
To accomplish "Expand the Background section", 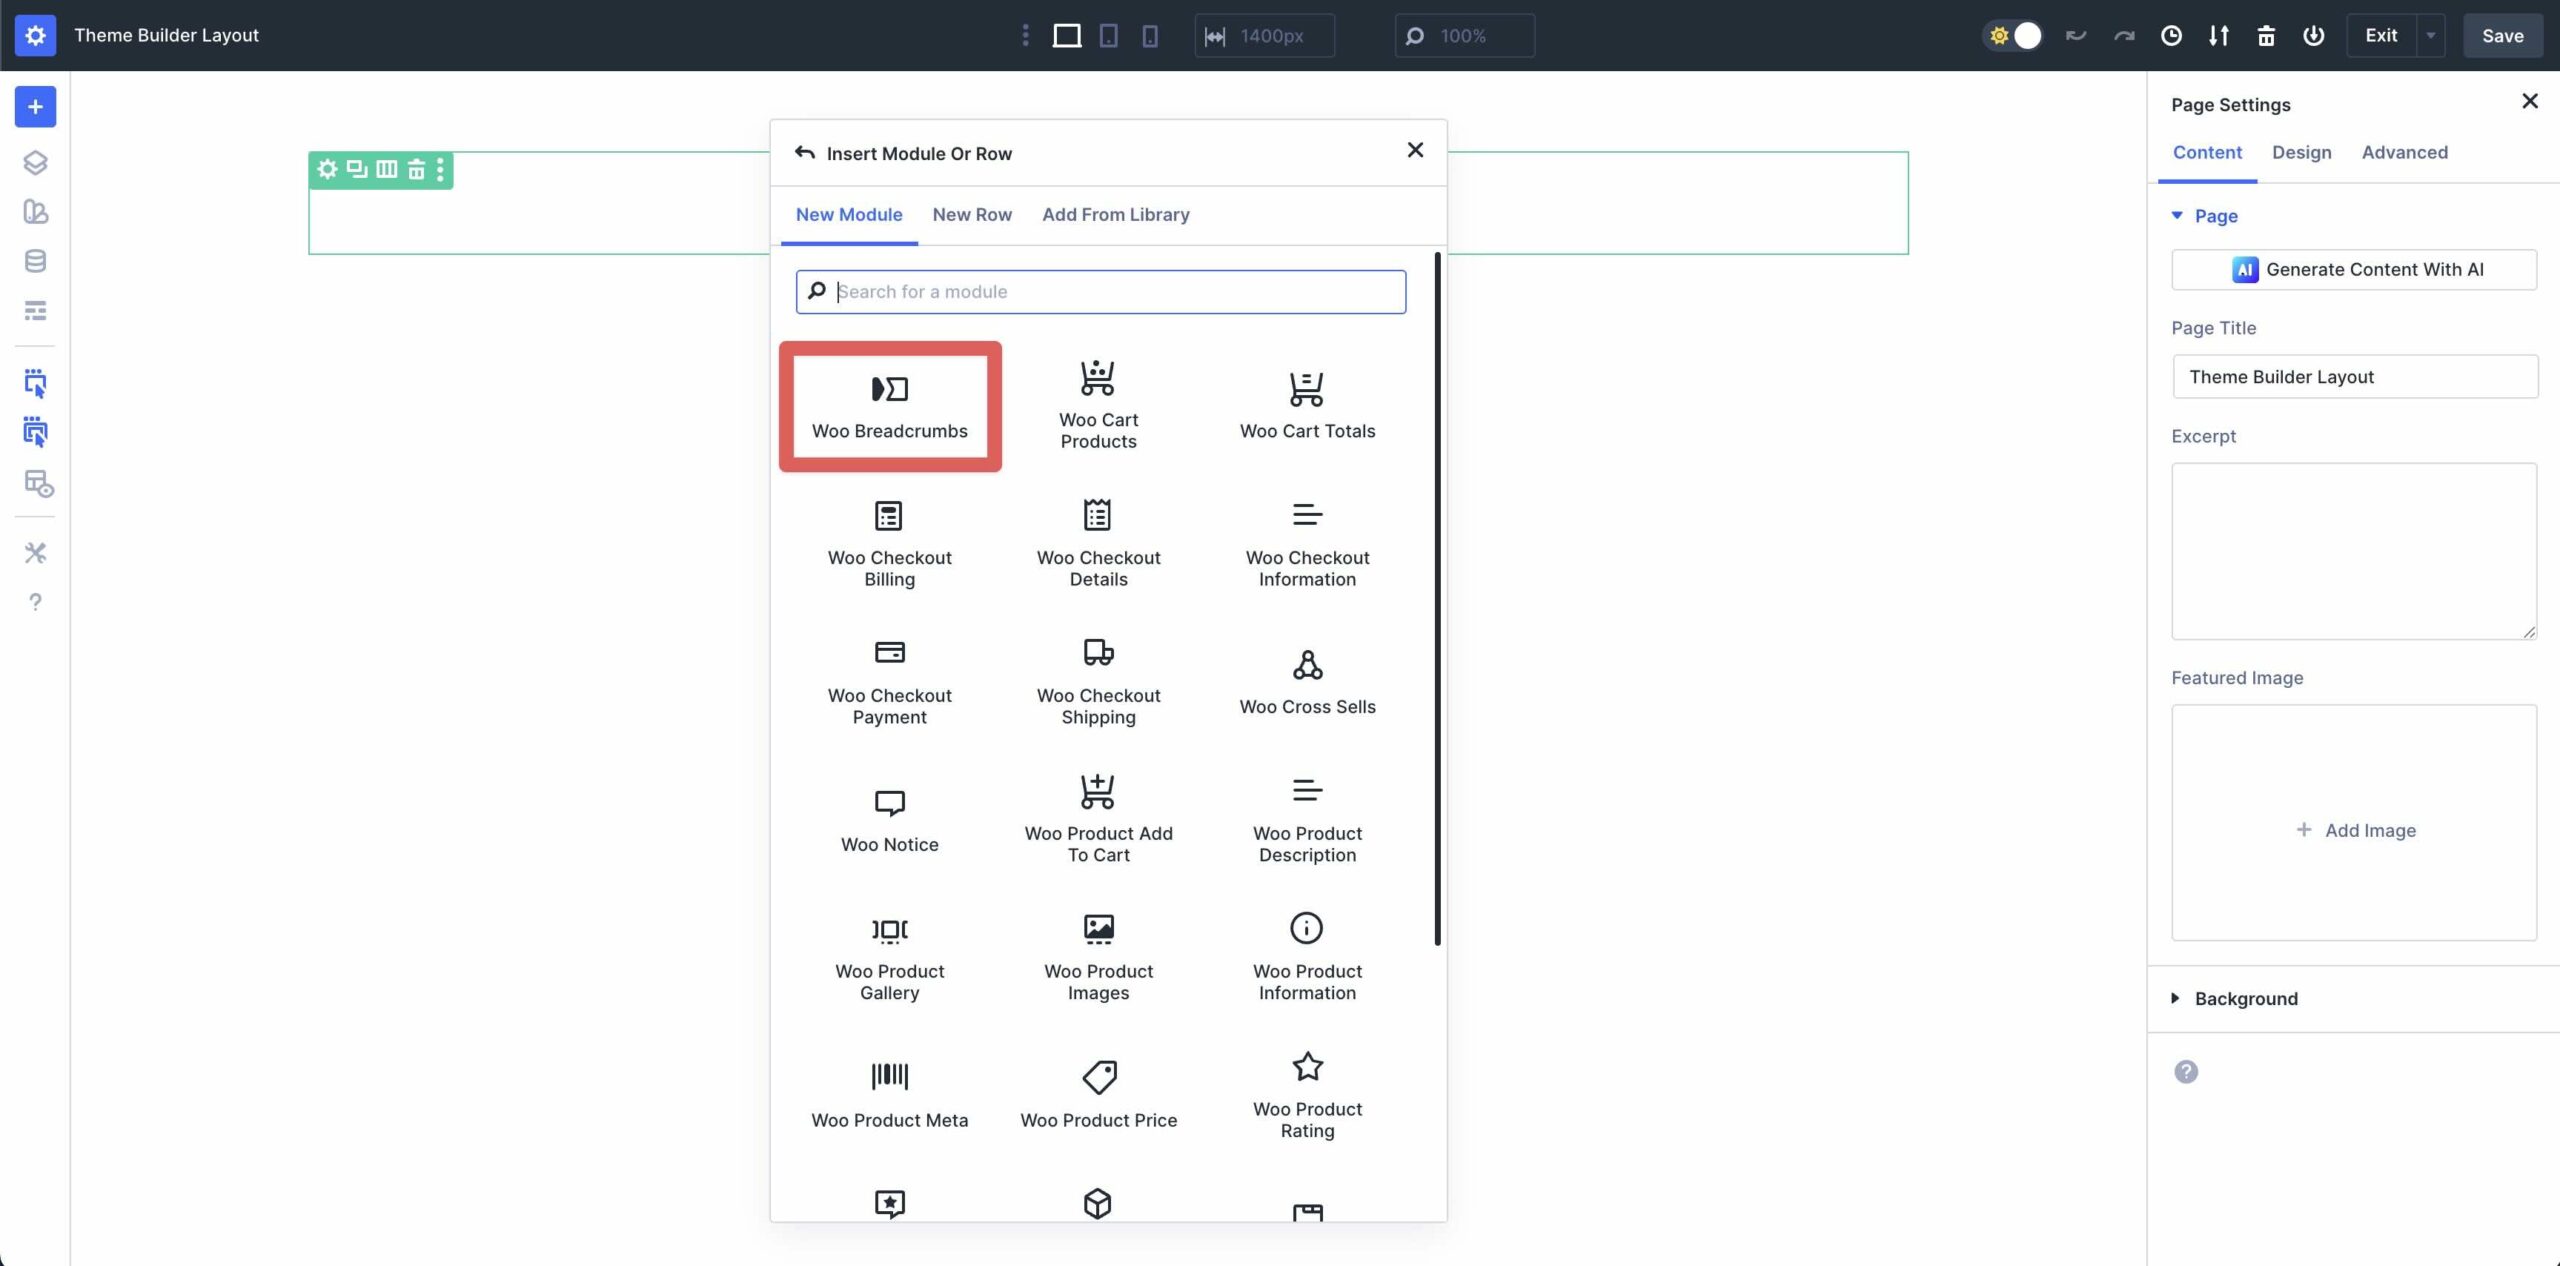I will click(x=2245, y=998).
